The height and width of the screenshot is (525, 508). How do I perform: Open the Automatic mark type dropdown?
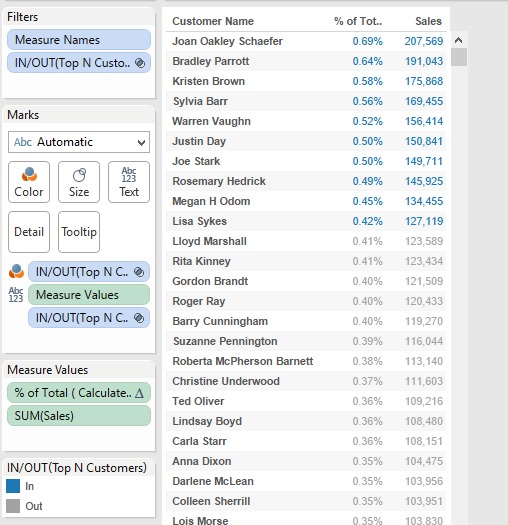[x=79, y=142]
